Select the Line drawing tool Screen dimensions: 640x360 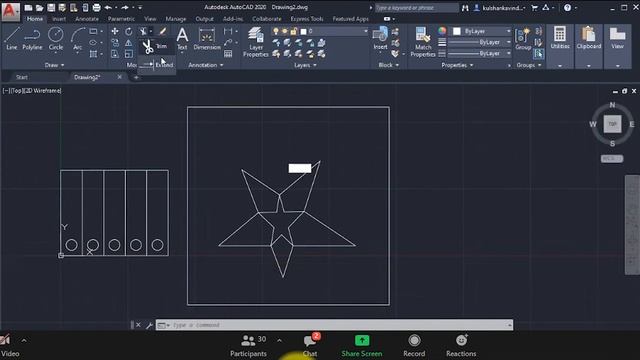11,39
